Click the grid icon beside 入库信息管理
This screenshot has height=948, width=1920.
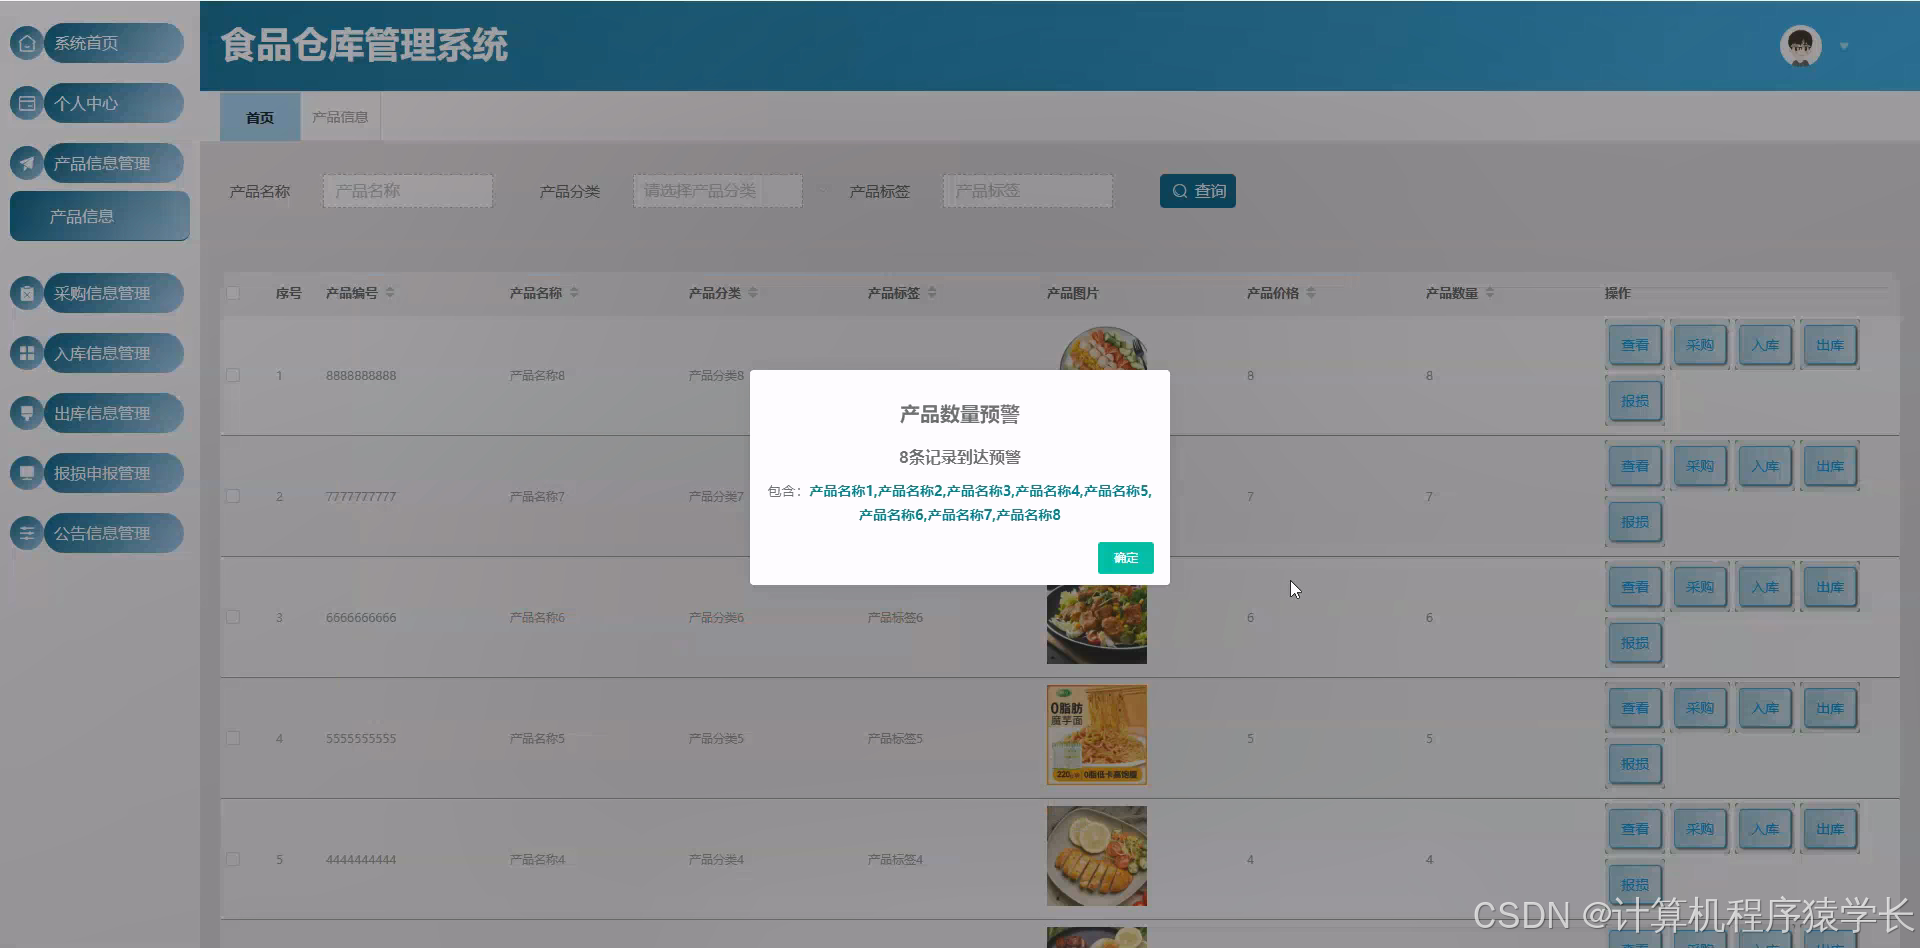coord(27,353)
